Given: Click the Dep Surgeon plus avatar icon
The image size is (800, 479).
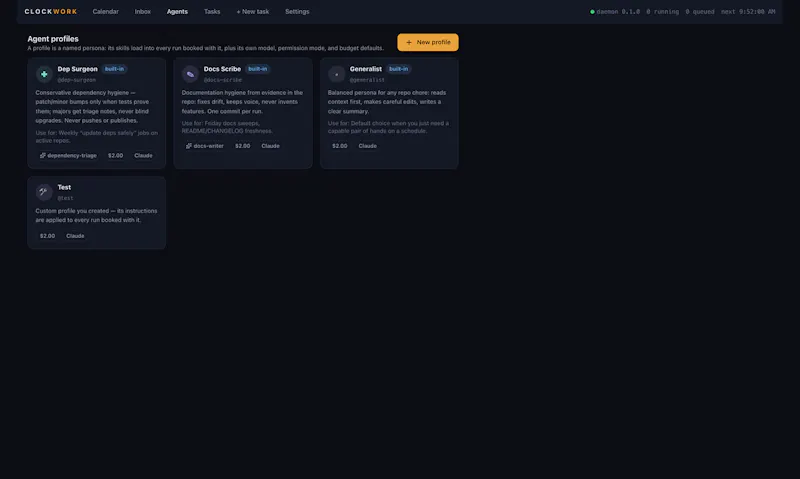Looking at the screenshot, I should point(44,74).
